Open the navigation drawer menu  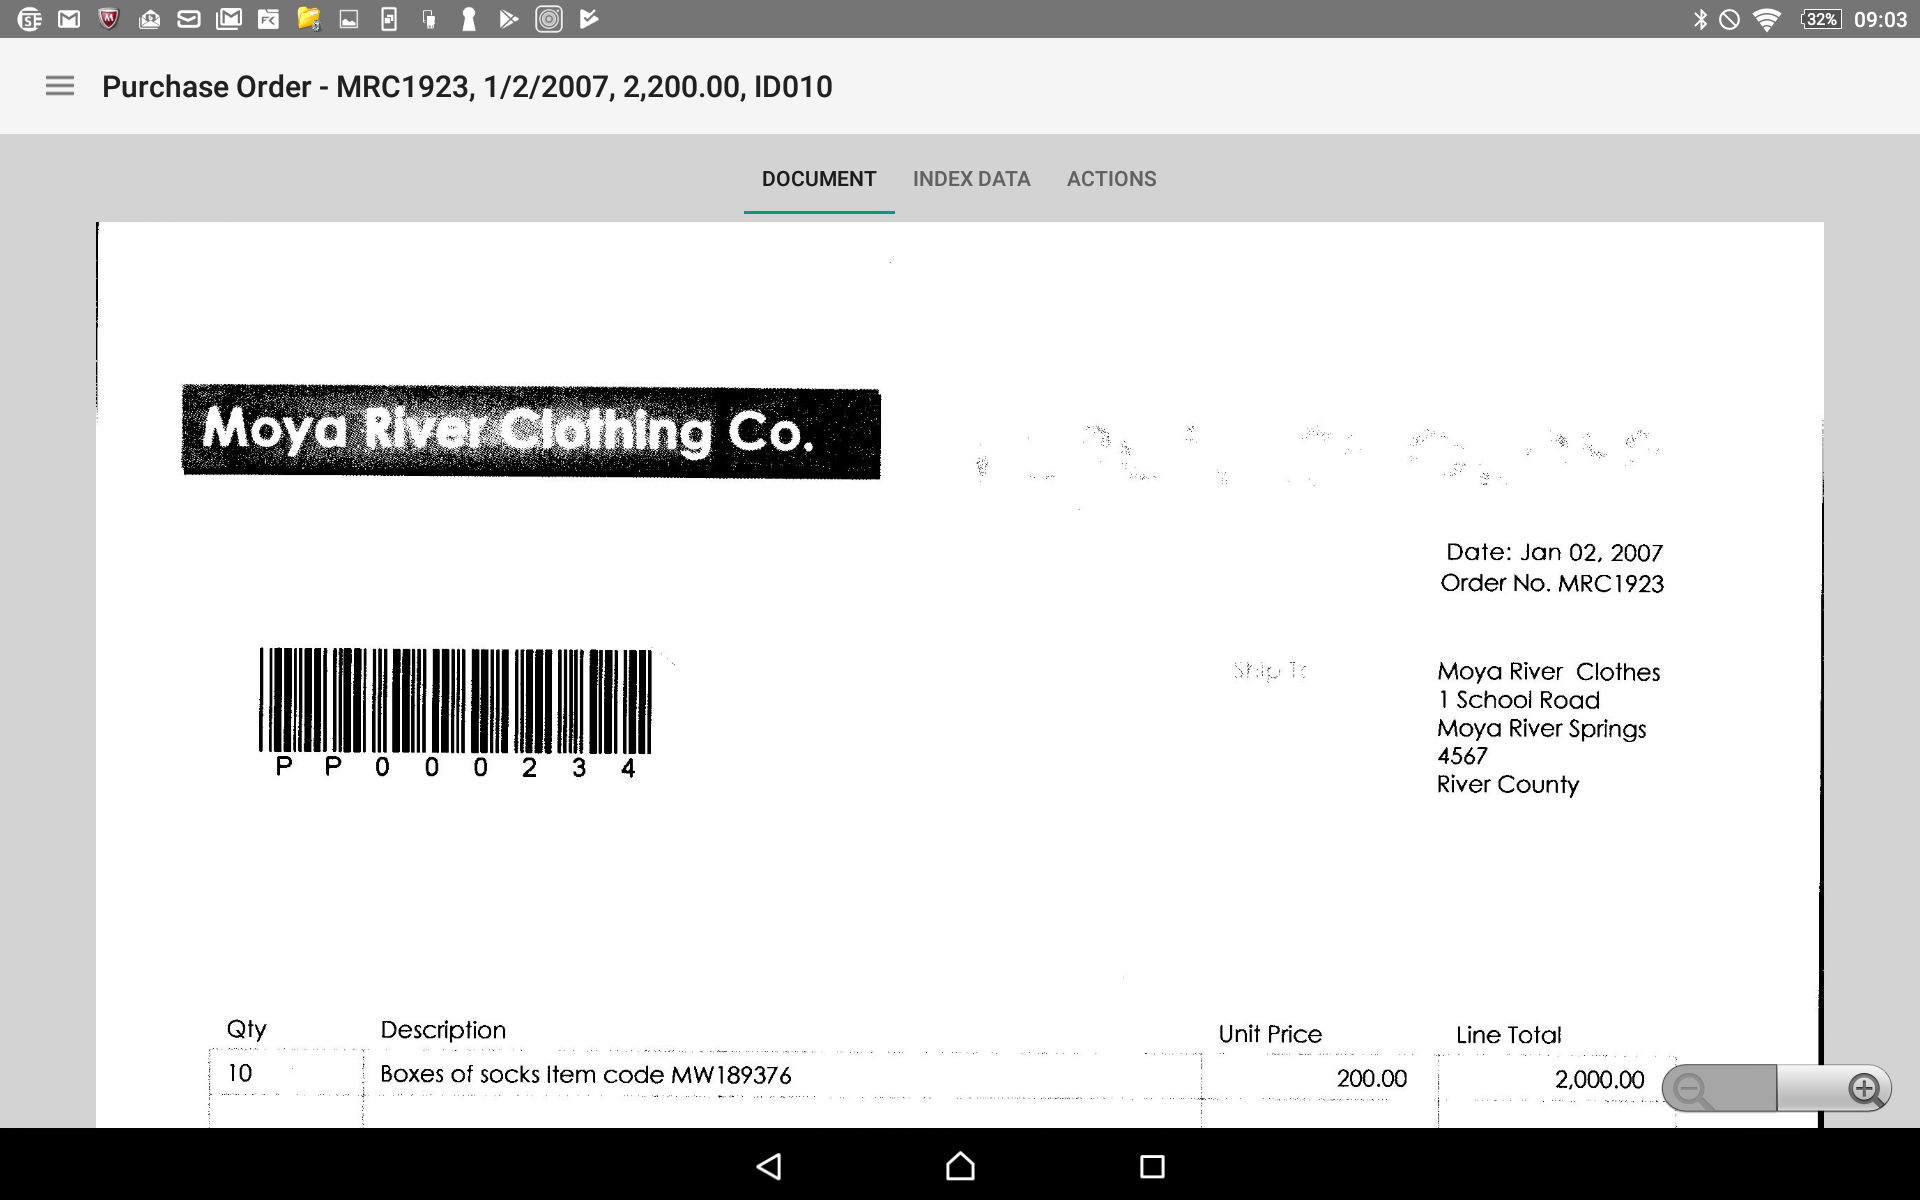pos(59,86)
